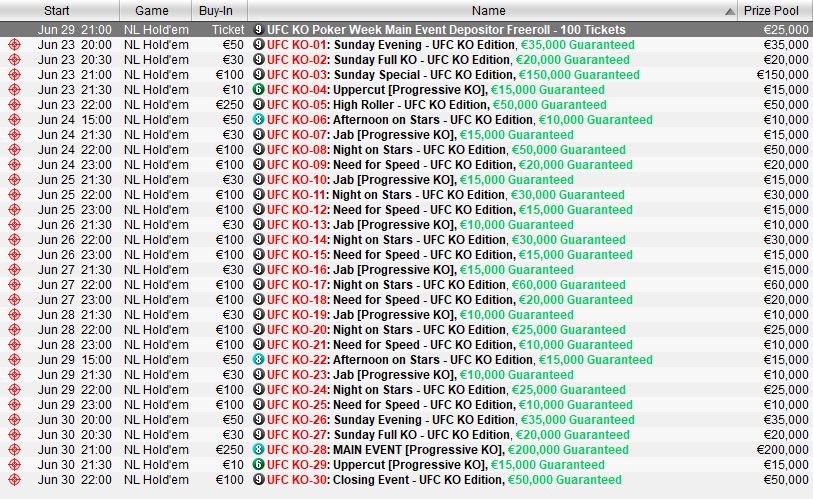Click red target icon for UFC KO-05 row

tap(15, 105)
